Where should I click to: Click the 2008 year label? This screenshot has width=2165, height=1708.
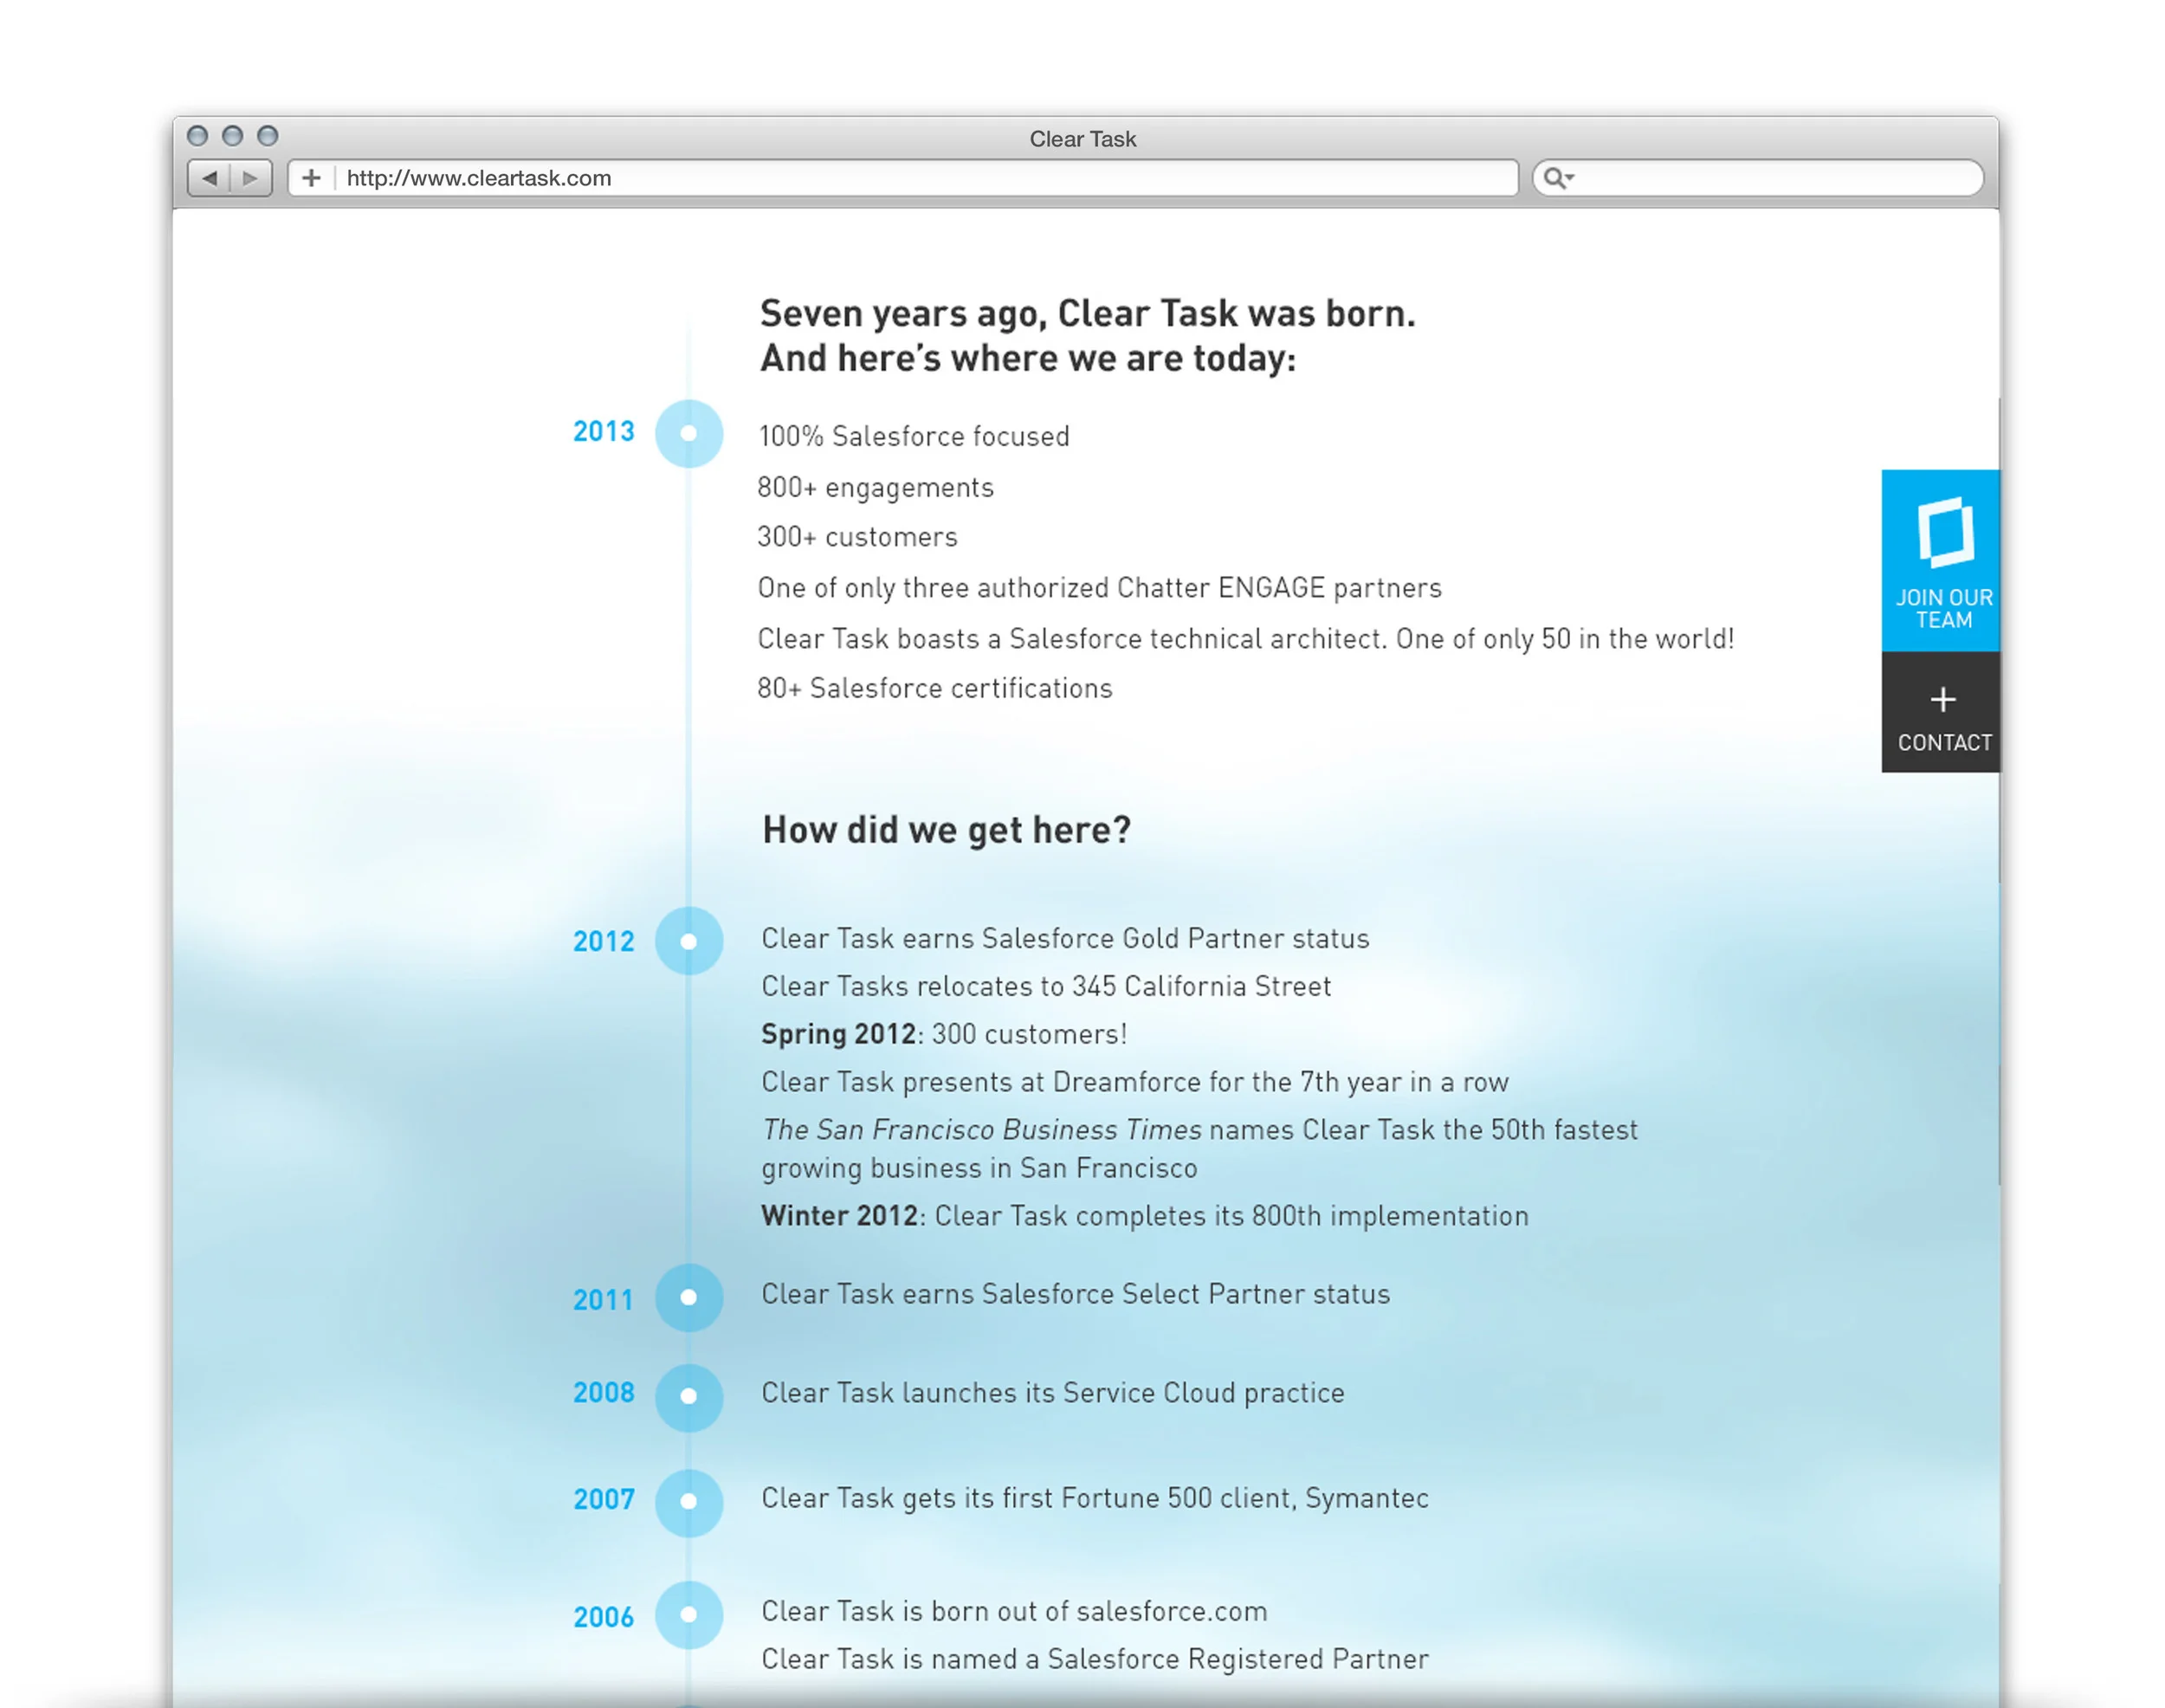[604, 1392]
